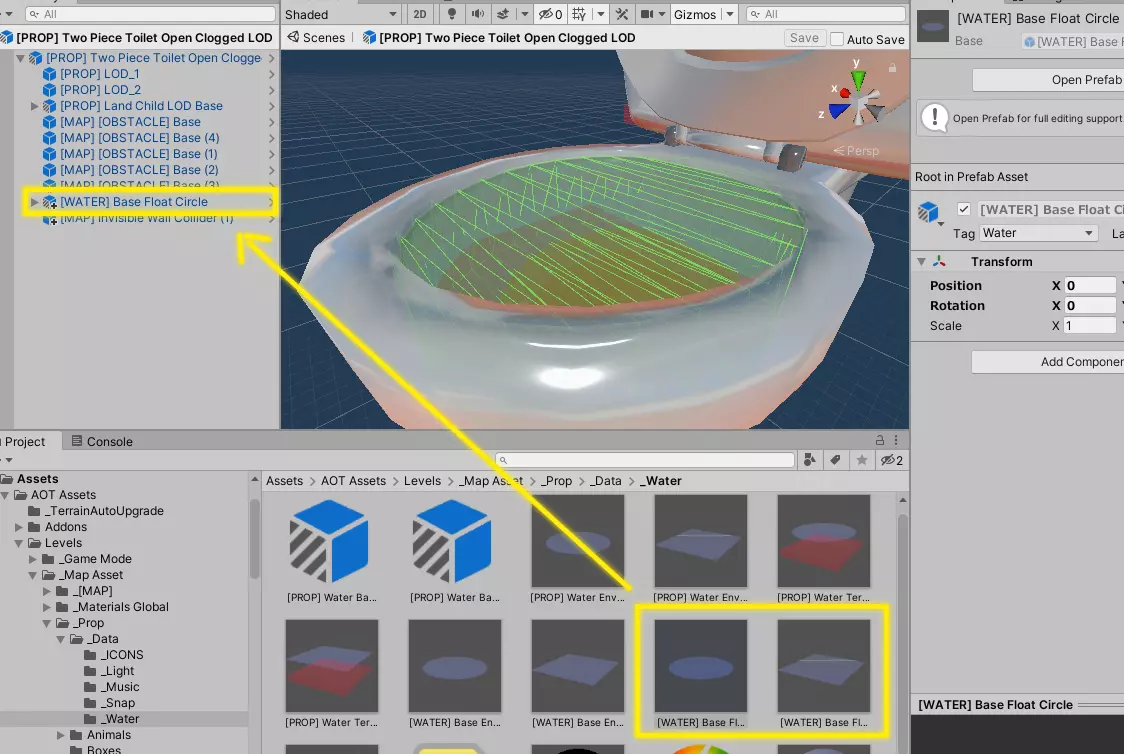Screen dimensions: 1124x754
Task: Click Levels in breadcrumb path
Action: click(422, 481)
